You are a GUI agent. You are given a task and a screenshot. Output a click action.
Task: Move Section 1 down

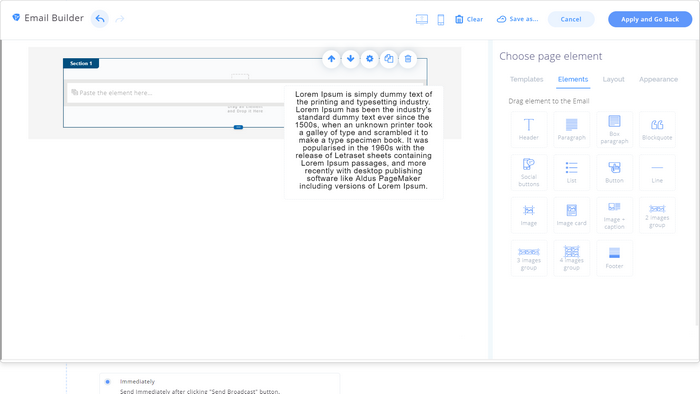tap(350, 58)
